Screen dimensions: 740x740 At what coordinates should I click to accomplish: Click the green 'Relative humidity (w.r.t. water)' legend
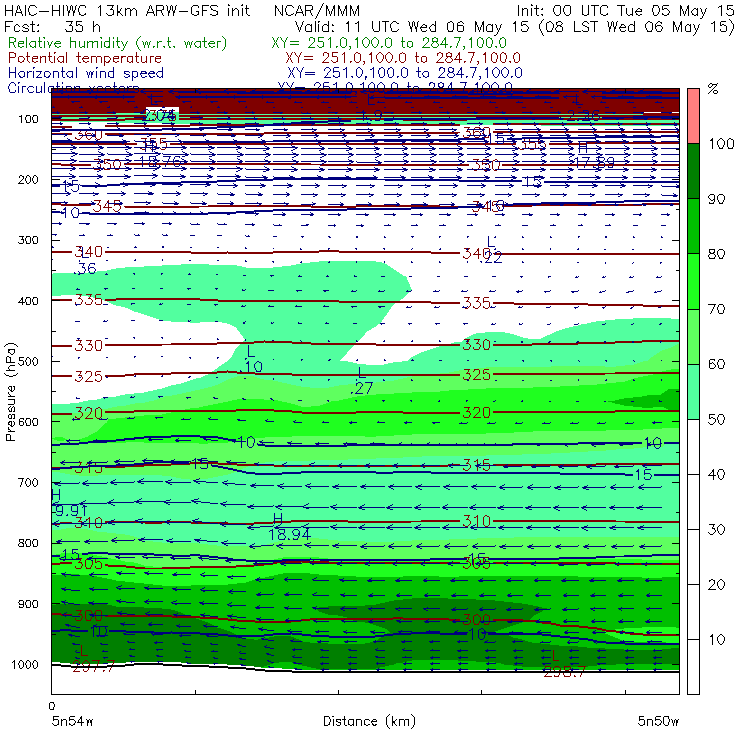tap(118, 43)
